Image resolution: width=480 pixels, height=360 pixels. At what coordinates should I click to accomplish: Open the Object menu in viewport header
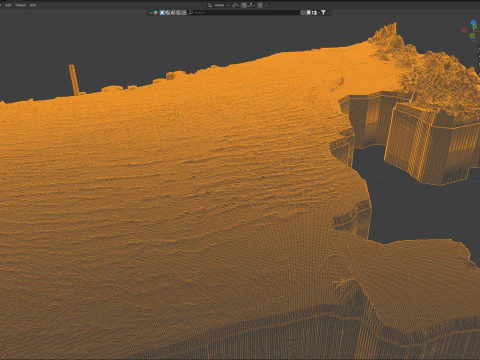point(20,5)
